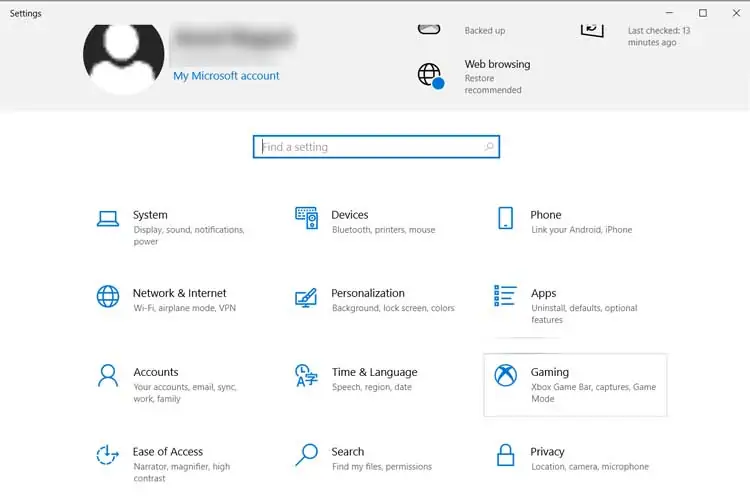Click the Phone settings icon
This screenshot has width=750, height=500.
pos(506,218)
